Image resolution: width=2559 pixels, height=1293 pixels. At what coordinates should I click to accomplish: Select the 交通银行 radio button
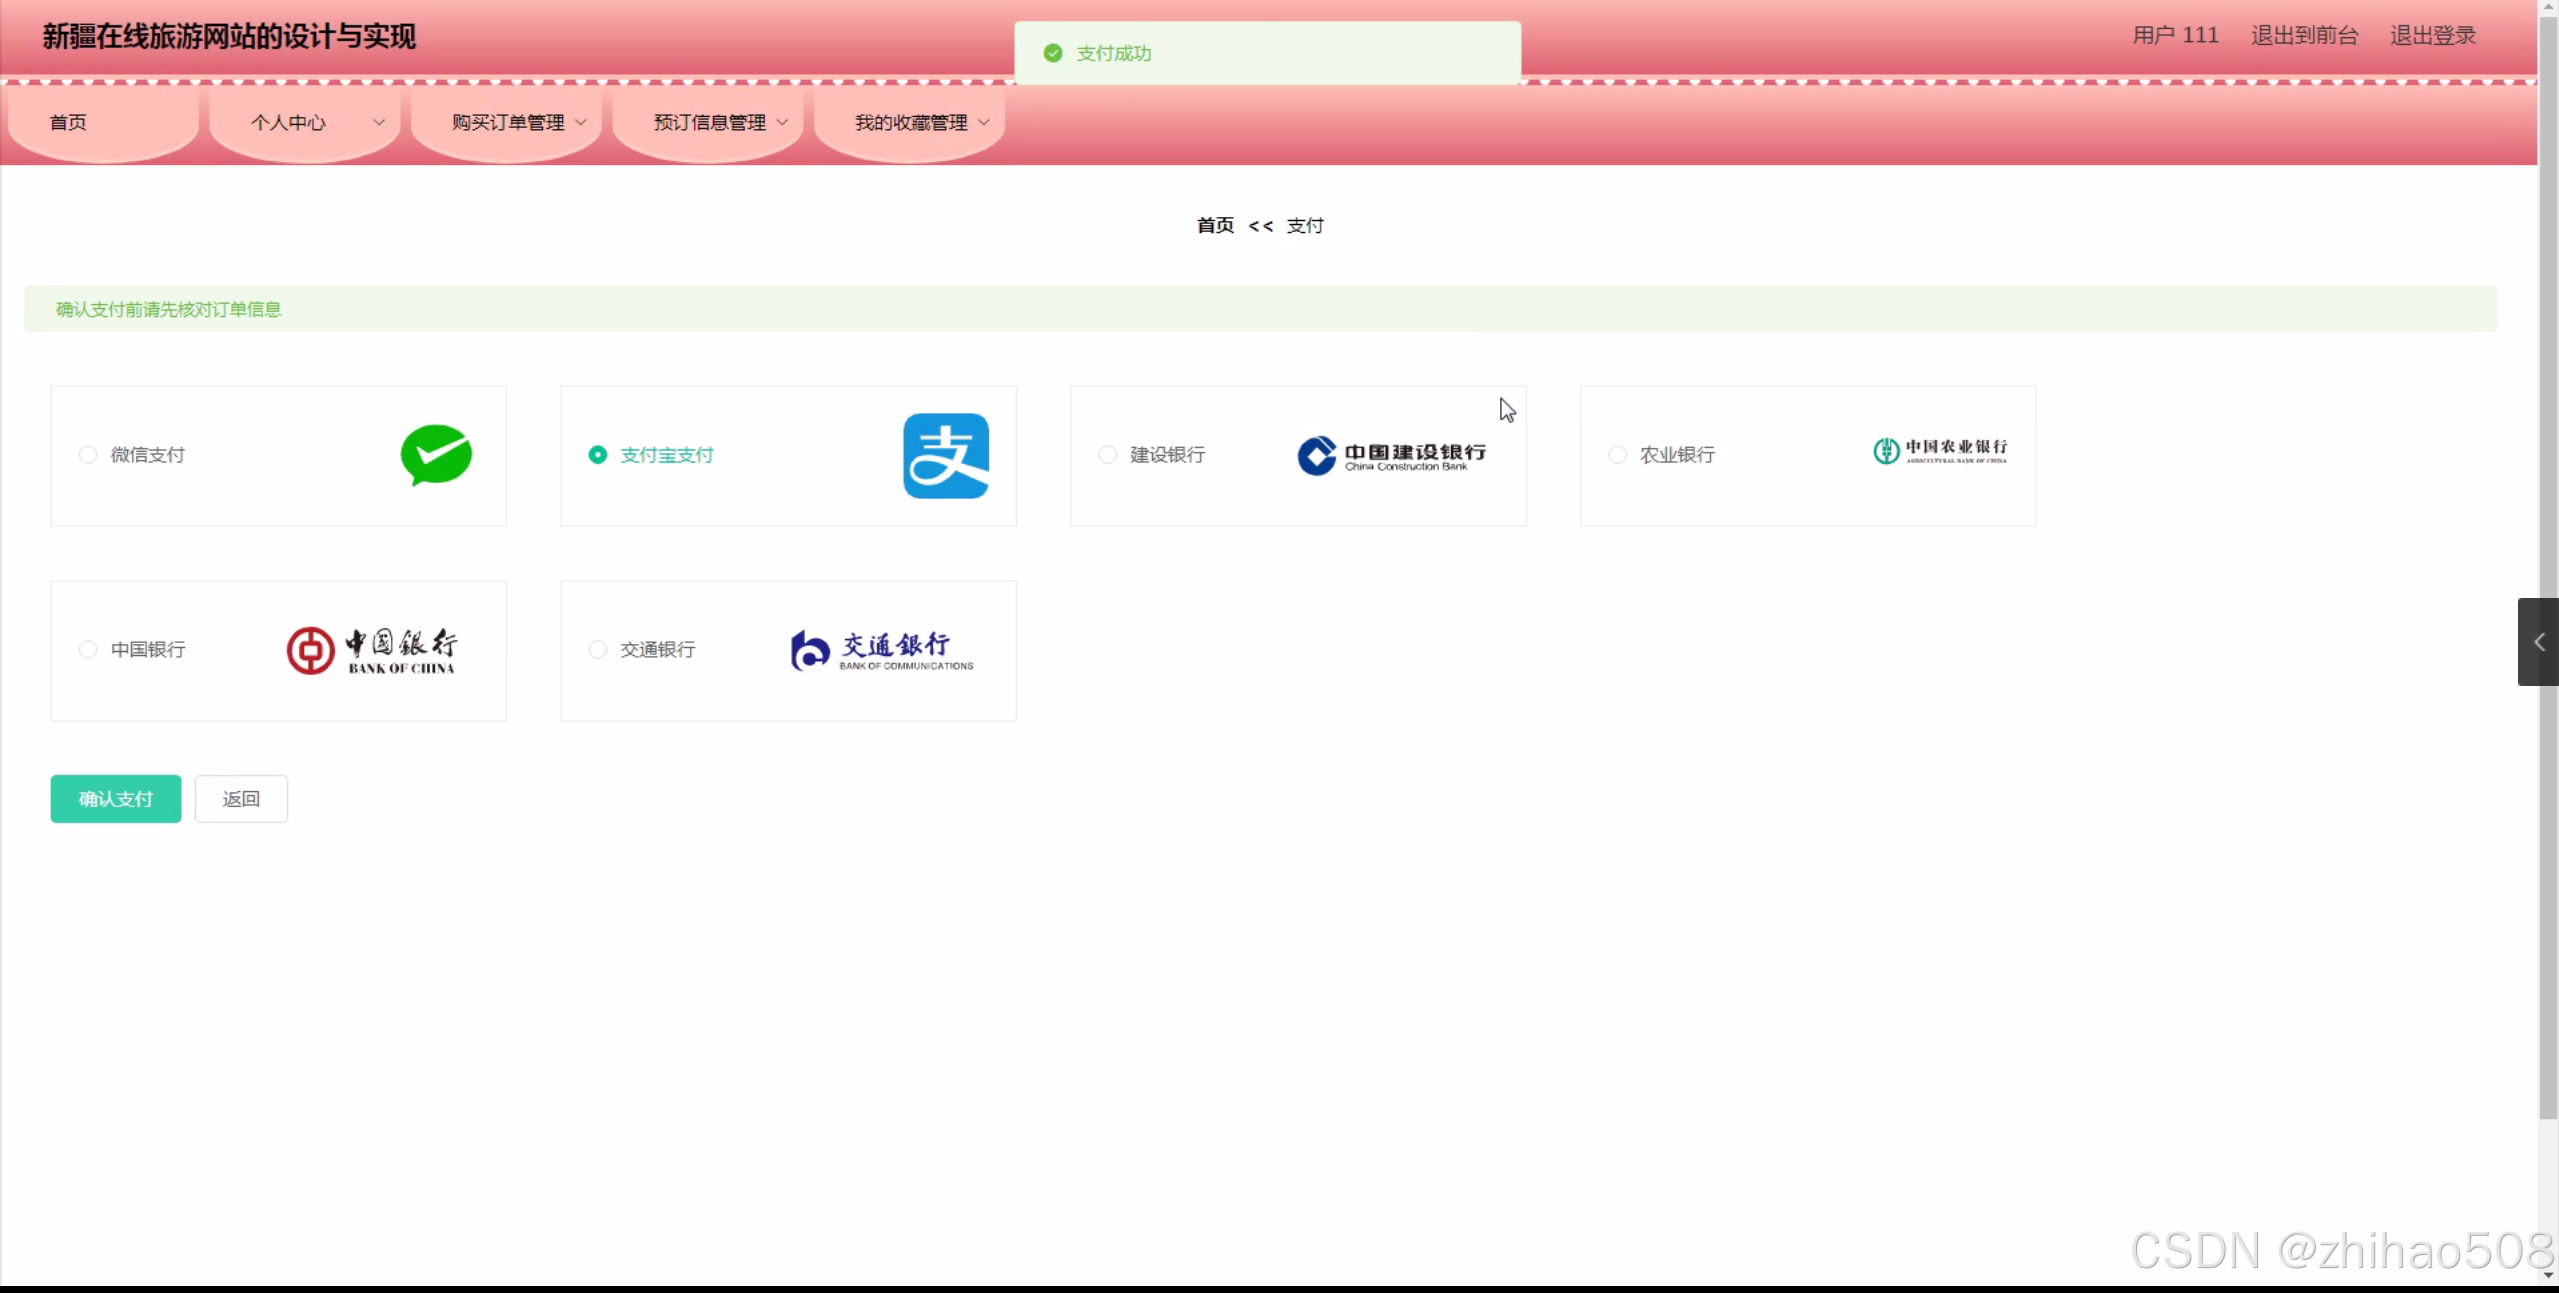tap(598, 650)
